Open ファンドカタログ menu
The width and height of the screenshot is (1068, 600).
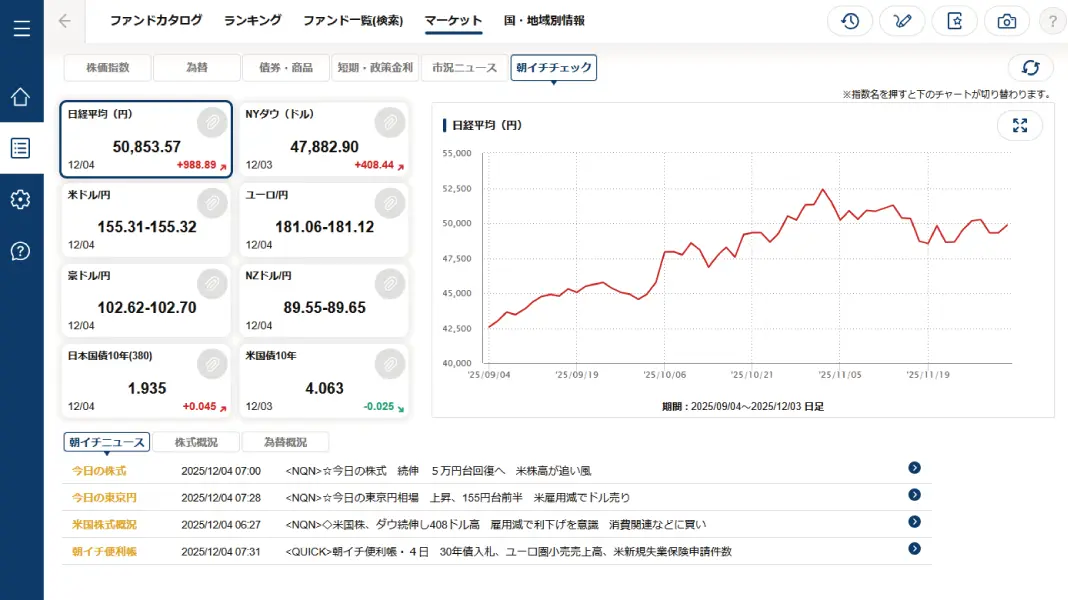tap(156, 20)
